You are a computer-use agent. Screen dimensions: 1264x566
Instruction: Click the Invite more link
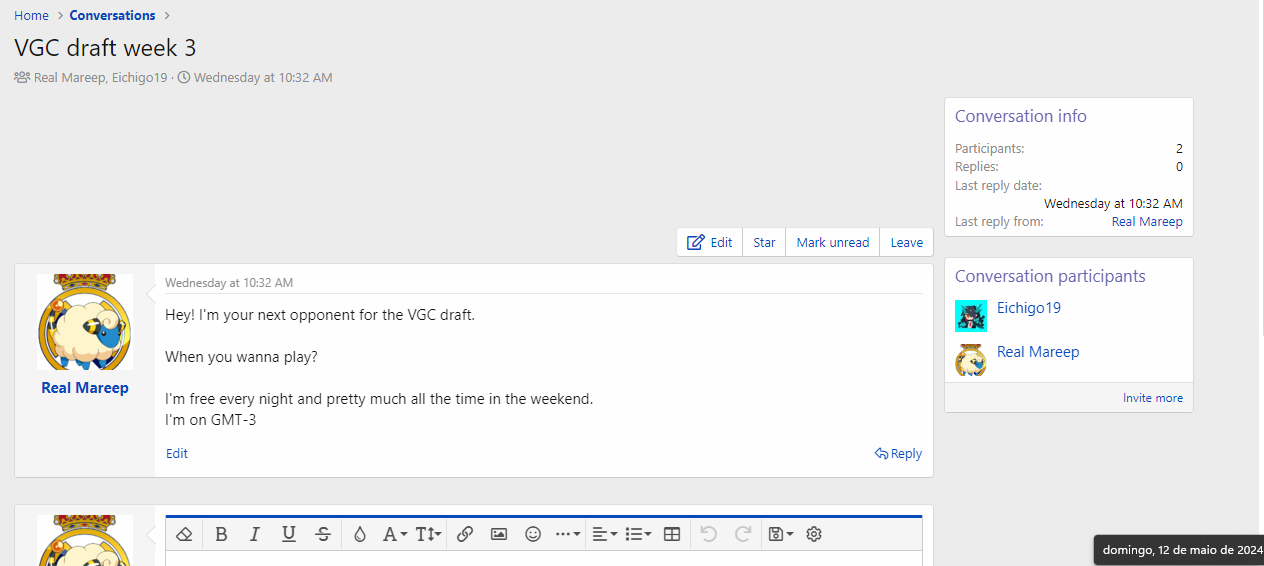[1152, 398]
